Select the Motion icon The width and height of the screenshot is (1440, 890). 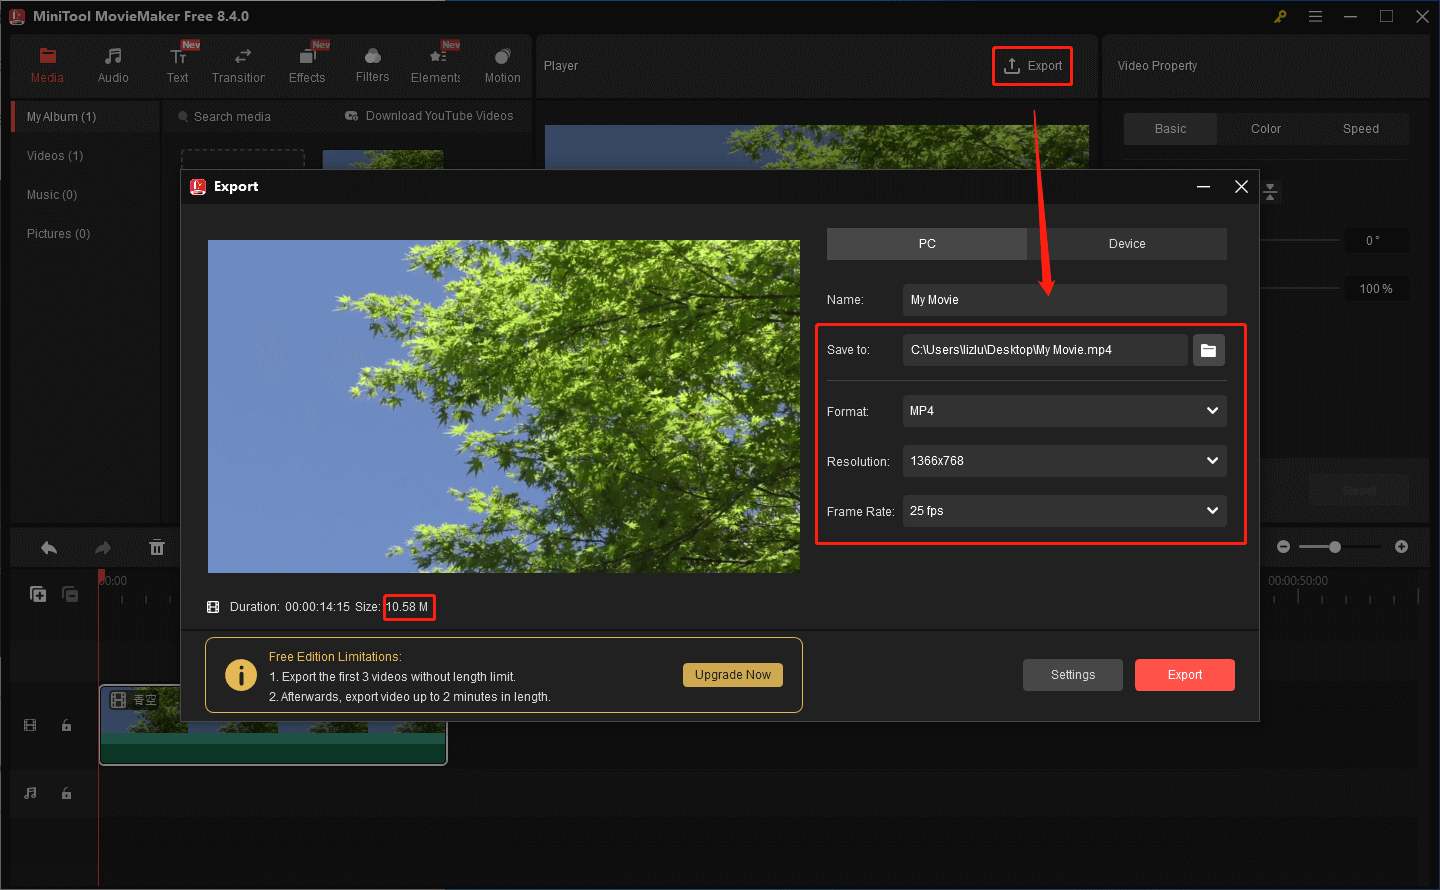(502, 58)
